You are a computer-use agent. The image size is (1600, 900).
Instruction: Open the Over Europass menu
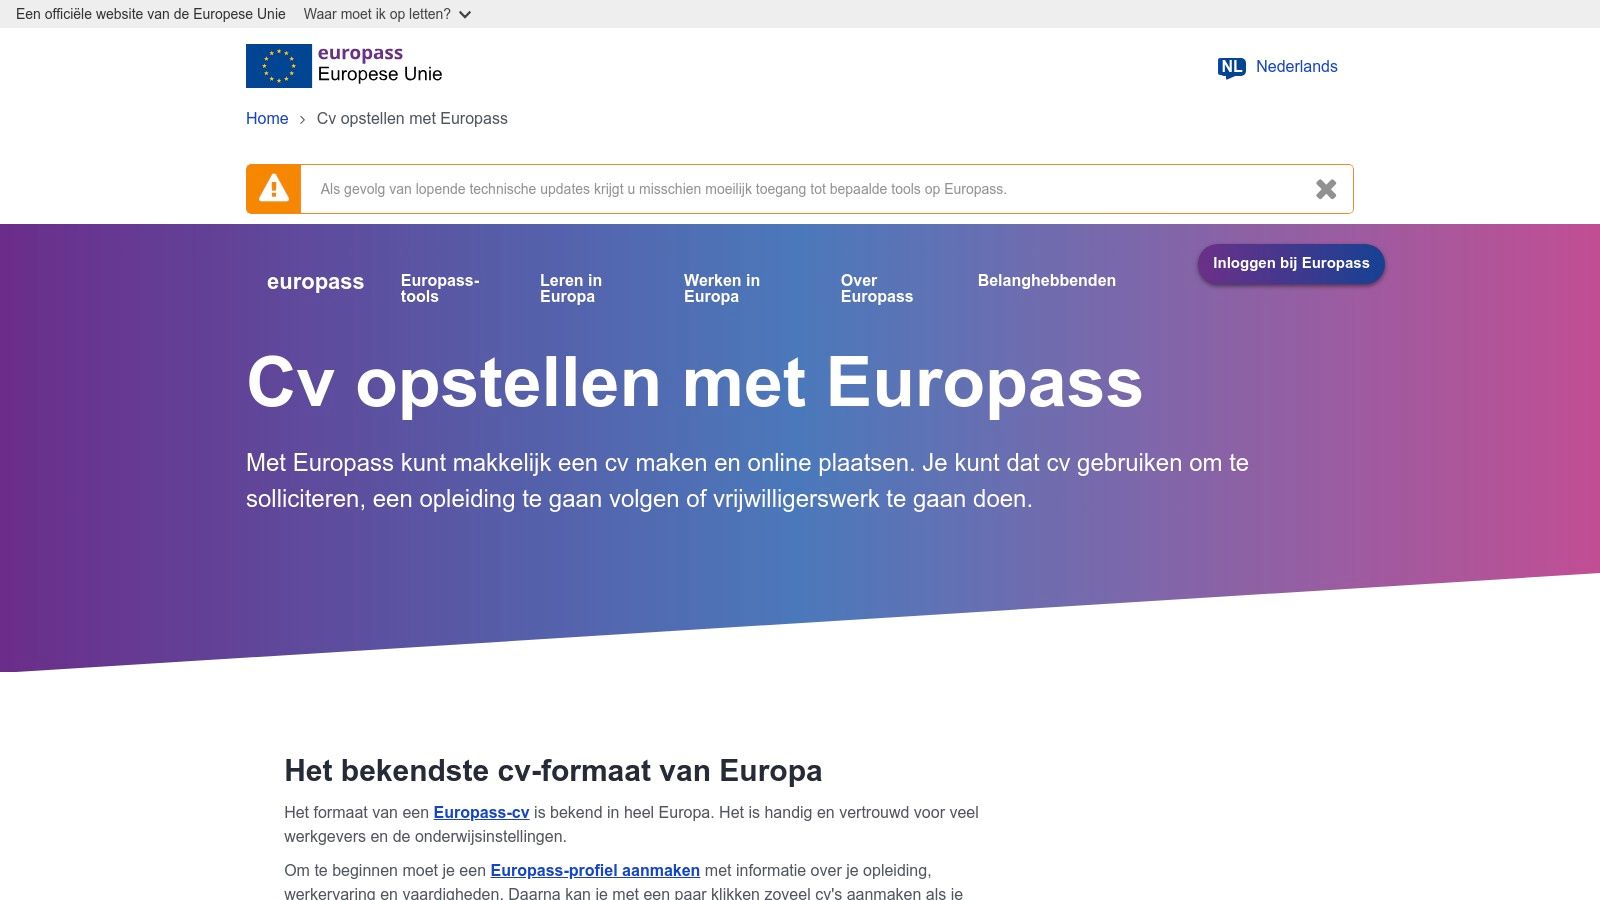click(x=876, y=288)
